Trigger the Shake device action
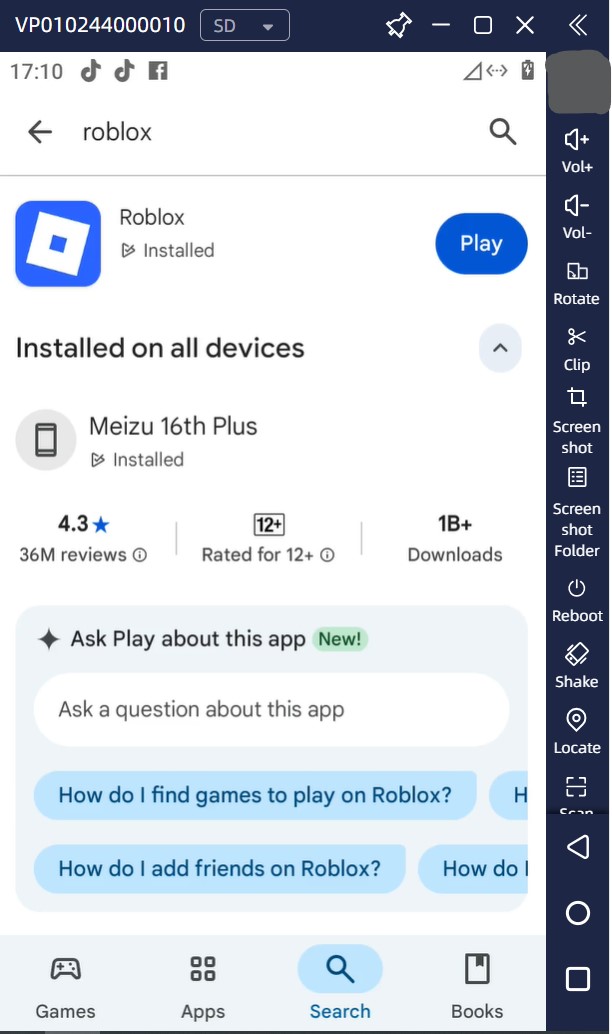Image resolution: width=612 pixels, height=1034 pixels. click(576, 654)
